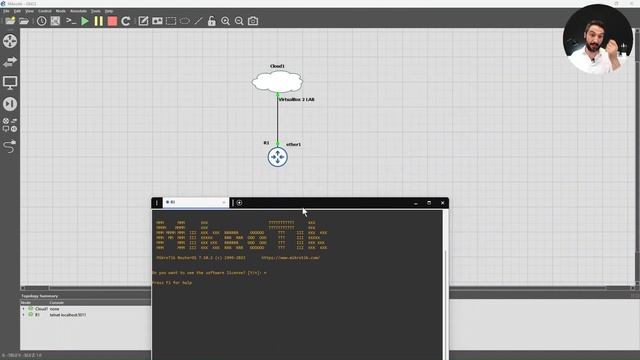Open the Control menu
The height and width of the screenshot is (360, 640).
pyautogui.click(x=44, y=11)
